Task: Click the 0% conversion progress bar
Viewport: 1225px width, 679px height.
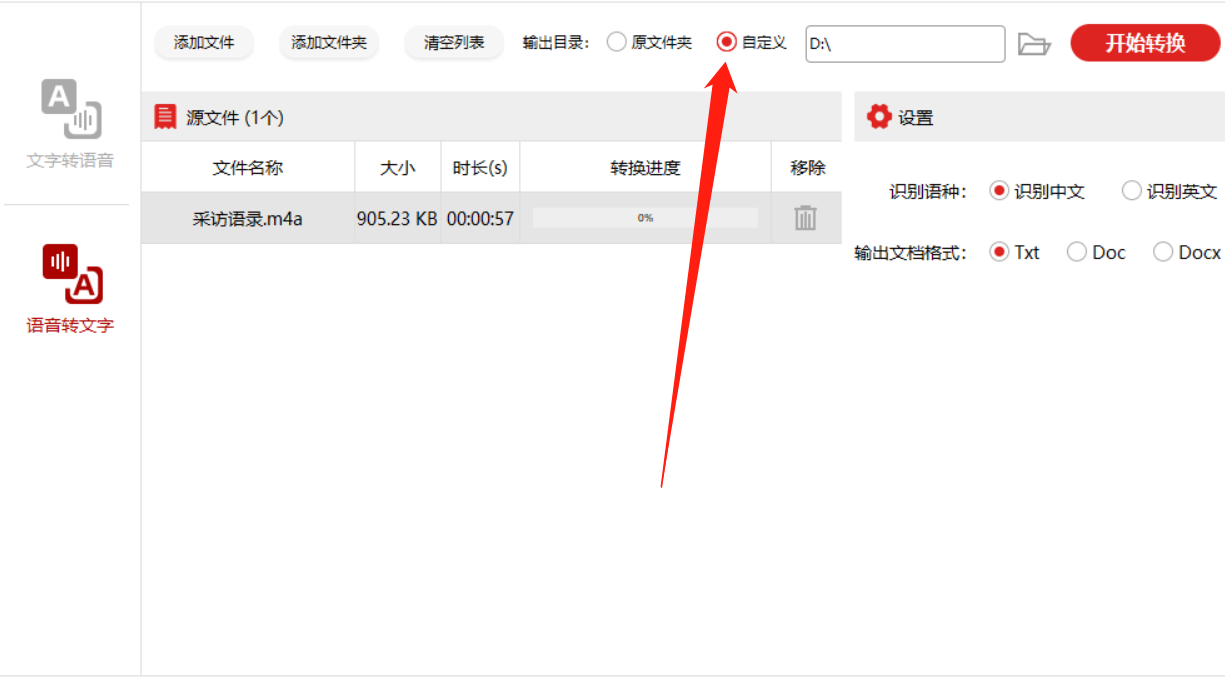Action: (645, 218)
